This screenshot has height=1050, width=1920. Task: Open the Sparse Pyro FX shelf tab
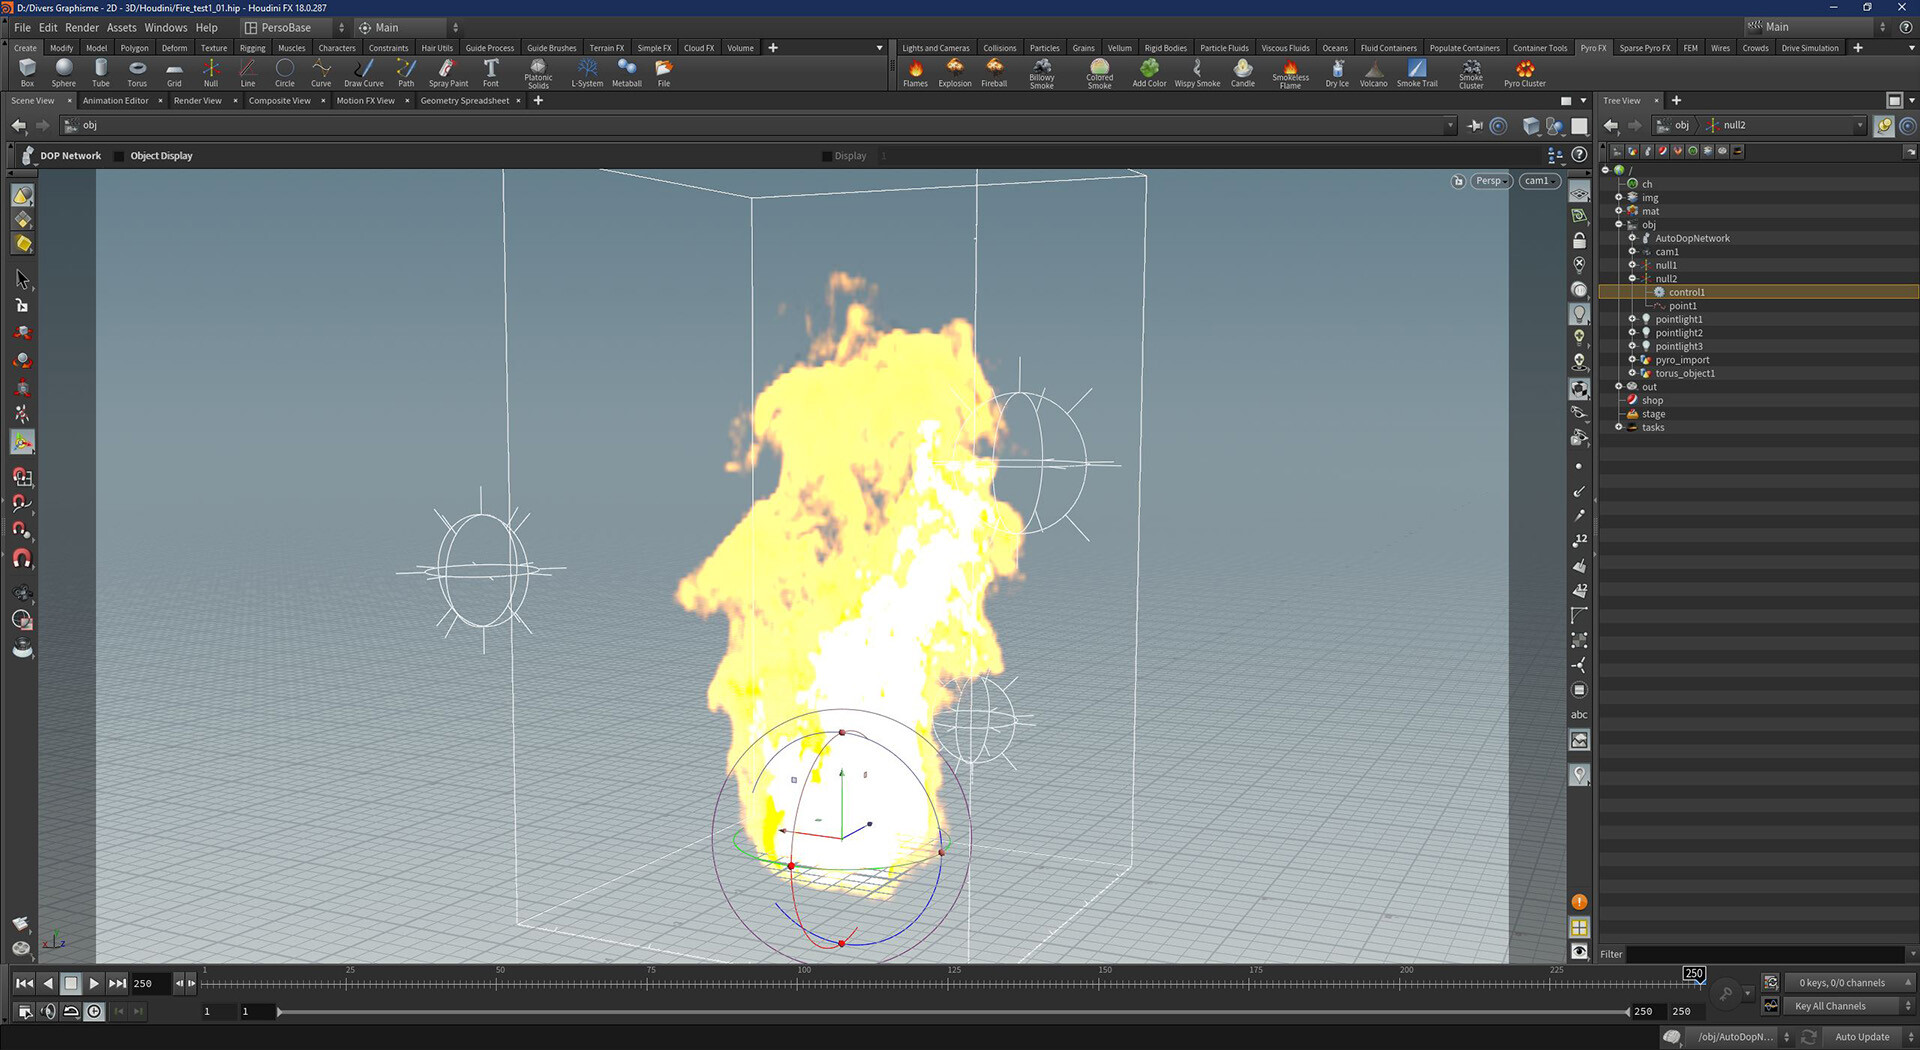(1645, 48)
